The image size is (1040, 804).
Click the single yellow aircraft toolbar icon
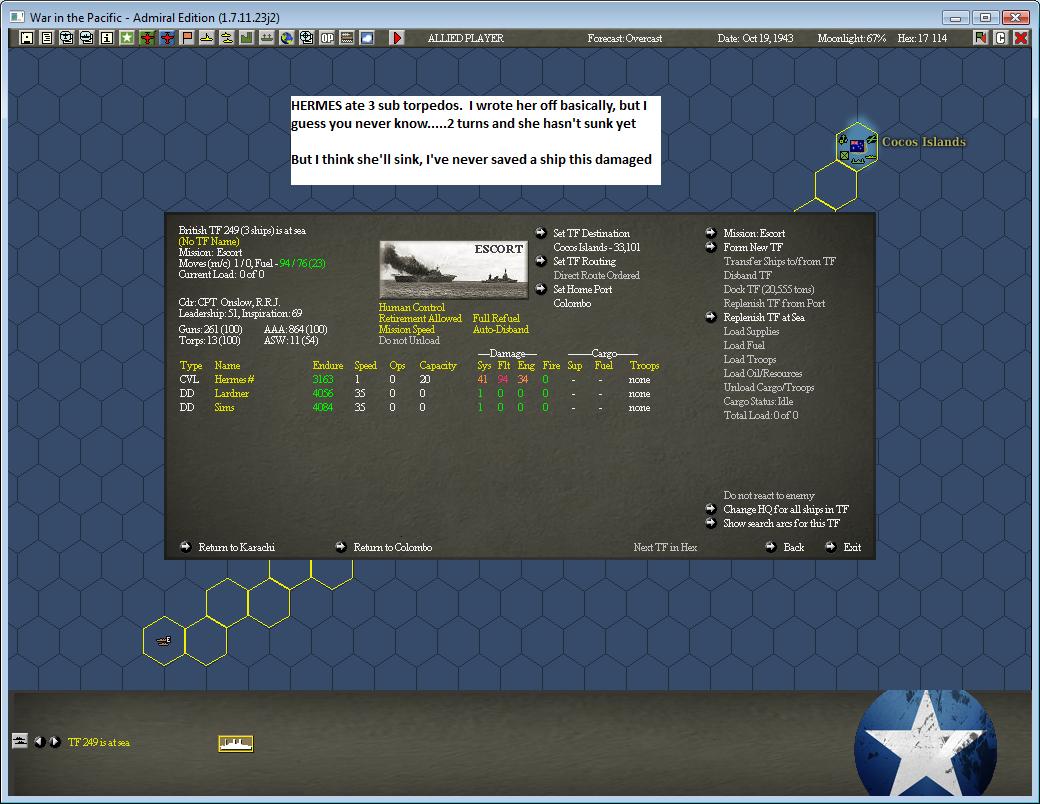[206, 38]
